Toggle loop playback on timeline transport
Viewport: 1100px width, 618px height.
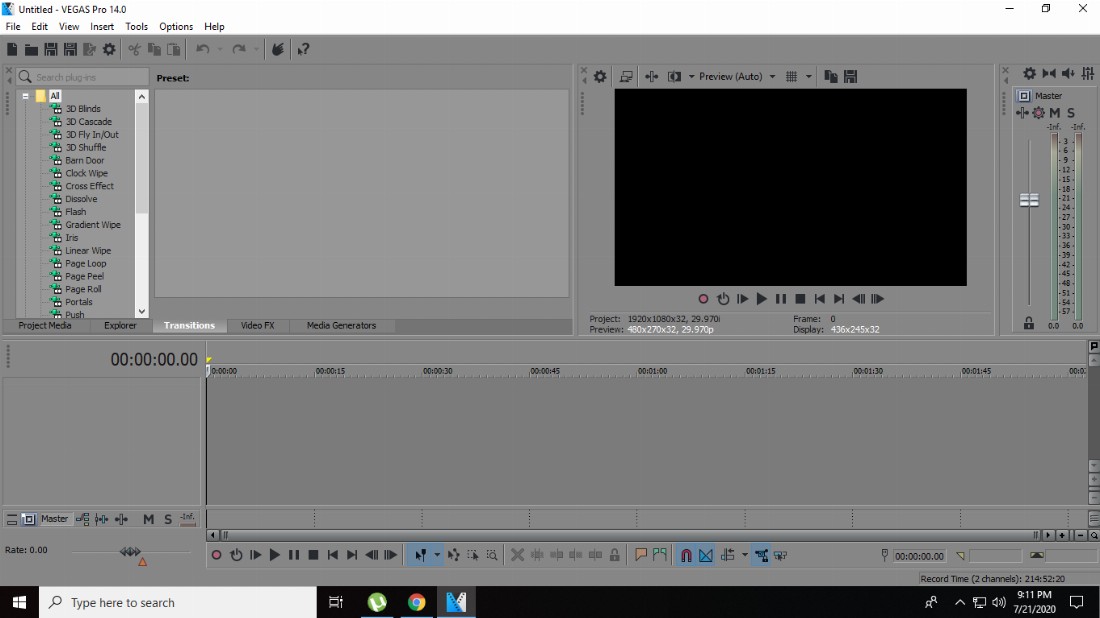point(236,555)
